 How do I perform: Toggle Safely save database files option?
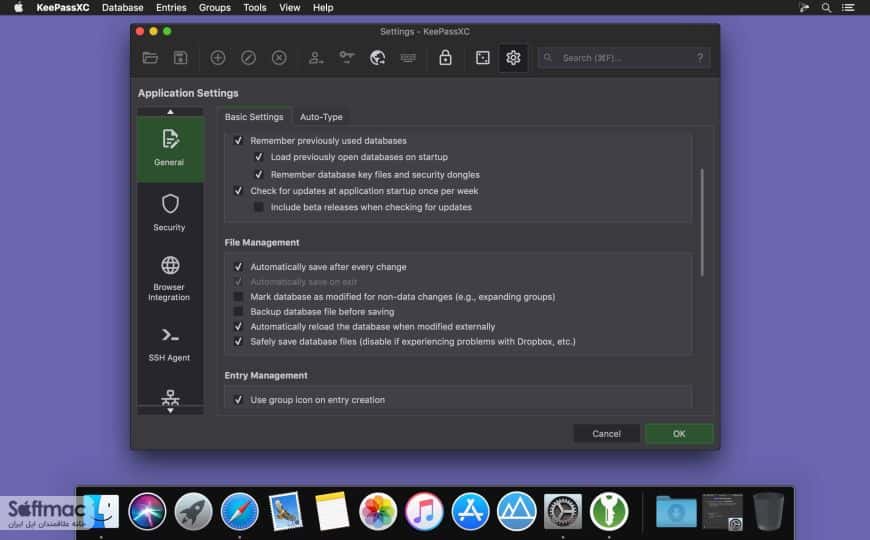(238, 342)
